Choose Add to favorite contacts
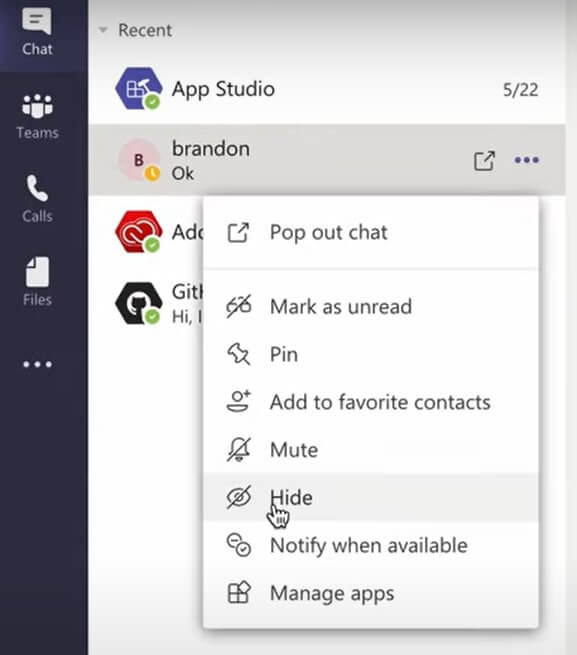This screenshot has height=655, width=577. [x=371, y=402]
